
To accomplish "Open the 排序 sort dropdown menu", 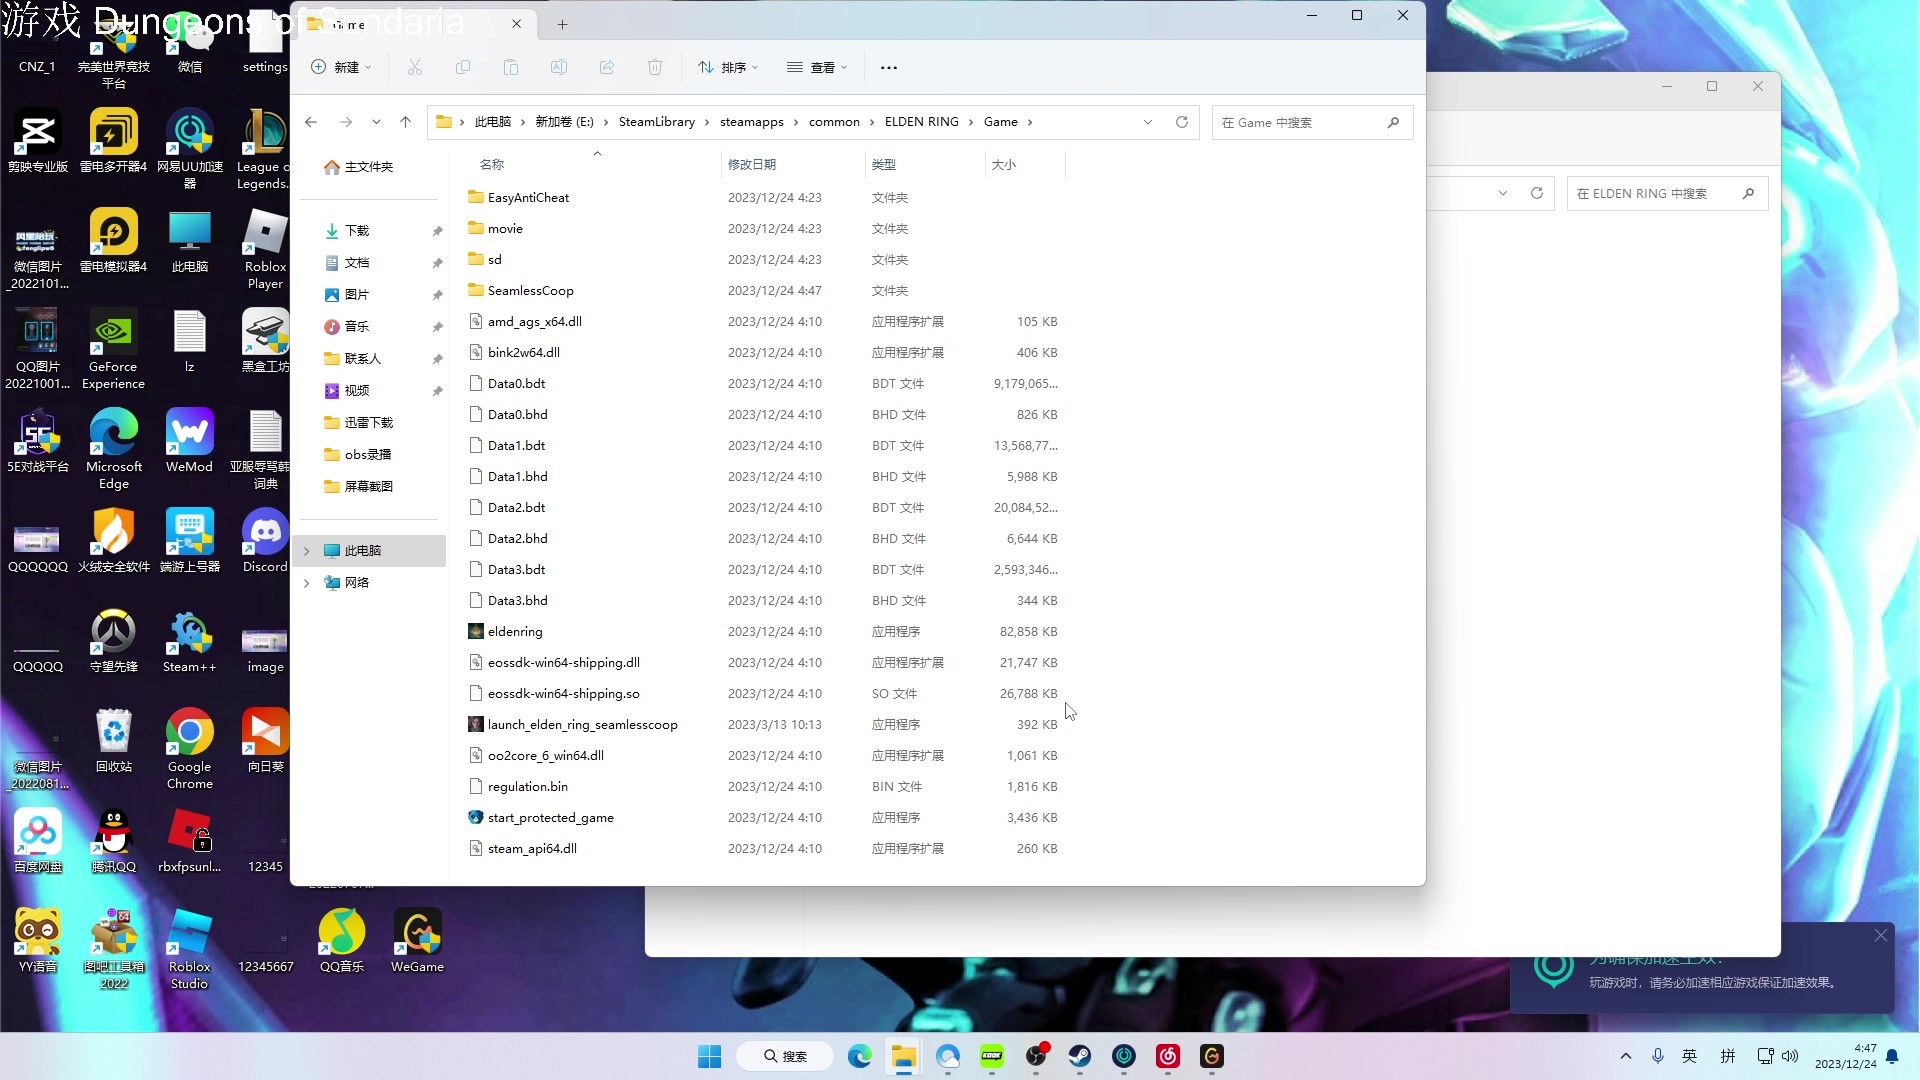I will coord(728,67).
